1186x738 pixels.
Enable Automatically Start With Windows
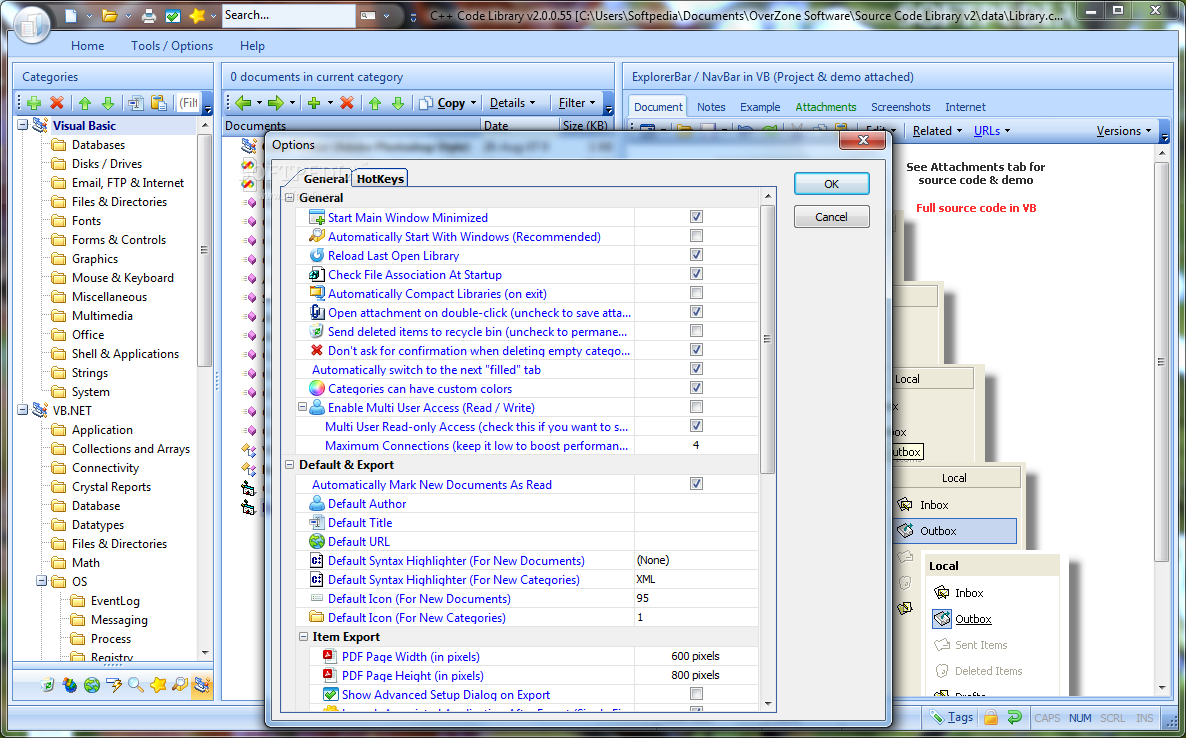pos(696,236)
